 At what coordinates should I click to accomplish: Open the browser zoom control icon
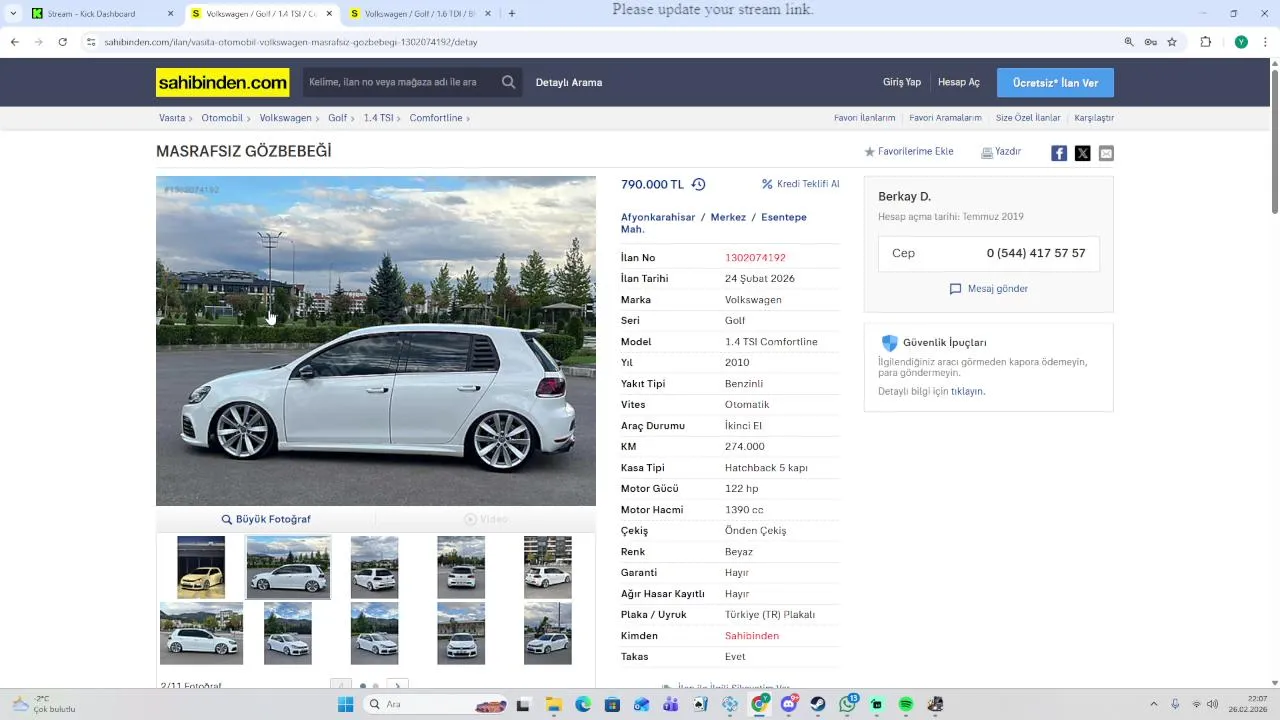tap(1129, 42)
